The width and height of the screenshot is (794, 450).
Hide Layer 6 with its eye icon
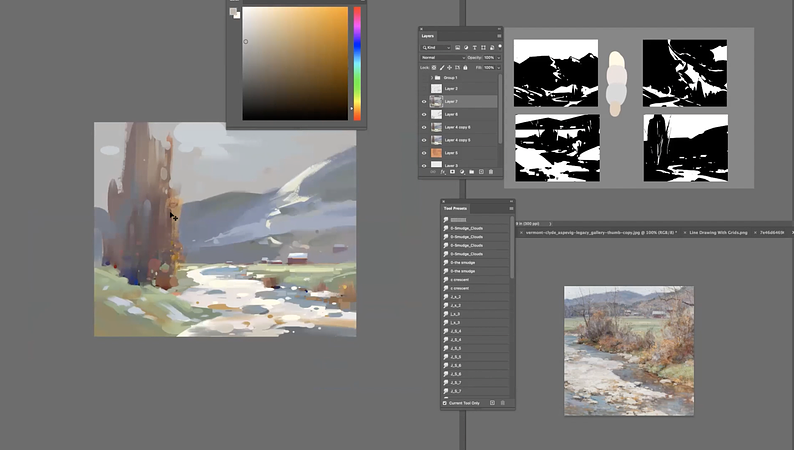click(424, 114)
